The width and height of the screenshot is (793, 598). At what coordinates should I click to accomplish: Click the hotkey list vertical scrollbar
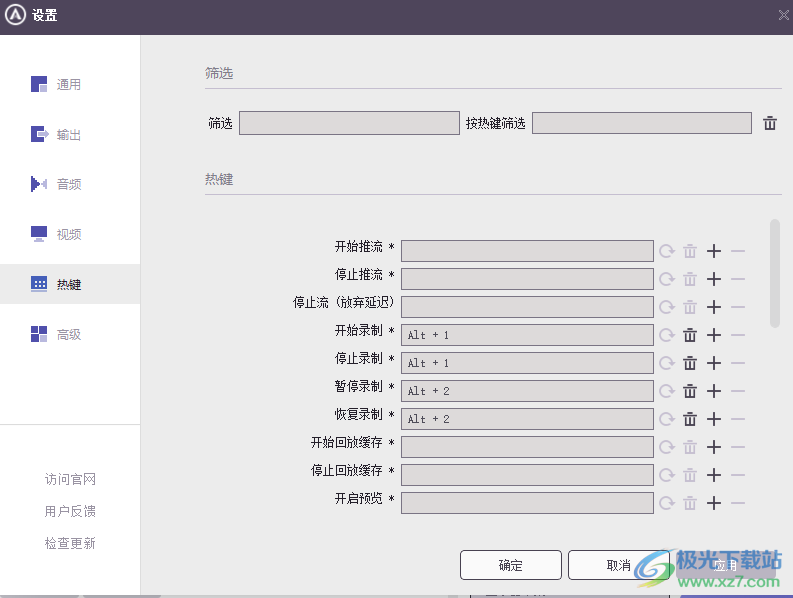click(x=774, y=273)
